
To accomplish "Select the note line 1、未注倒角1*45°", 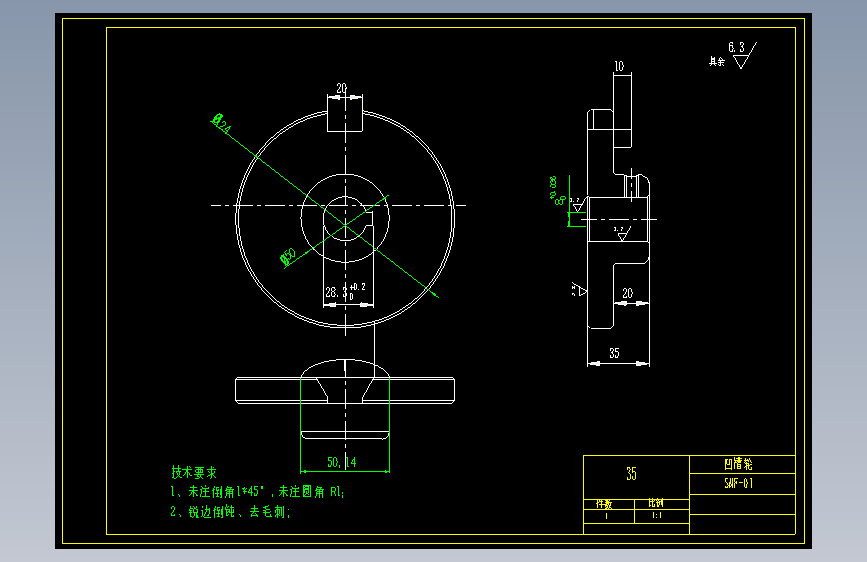I will pos(258,492).
